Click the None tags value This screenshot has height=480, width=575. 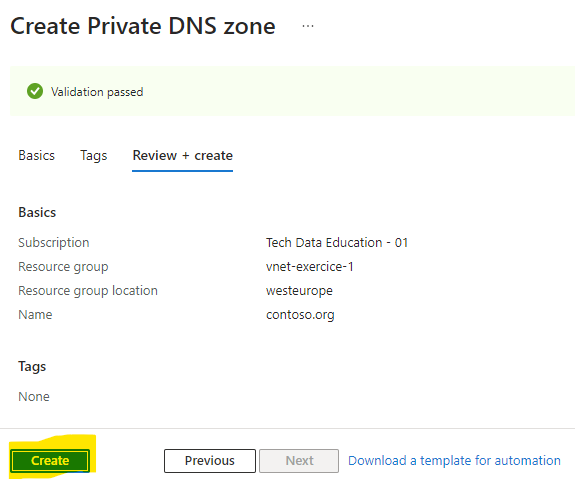[x=34, y=396]
